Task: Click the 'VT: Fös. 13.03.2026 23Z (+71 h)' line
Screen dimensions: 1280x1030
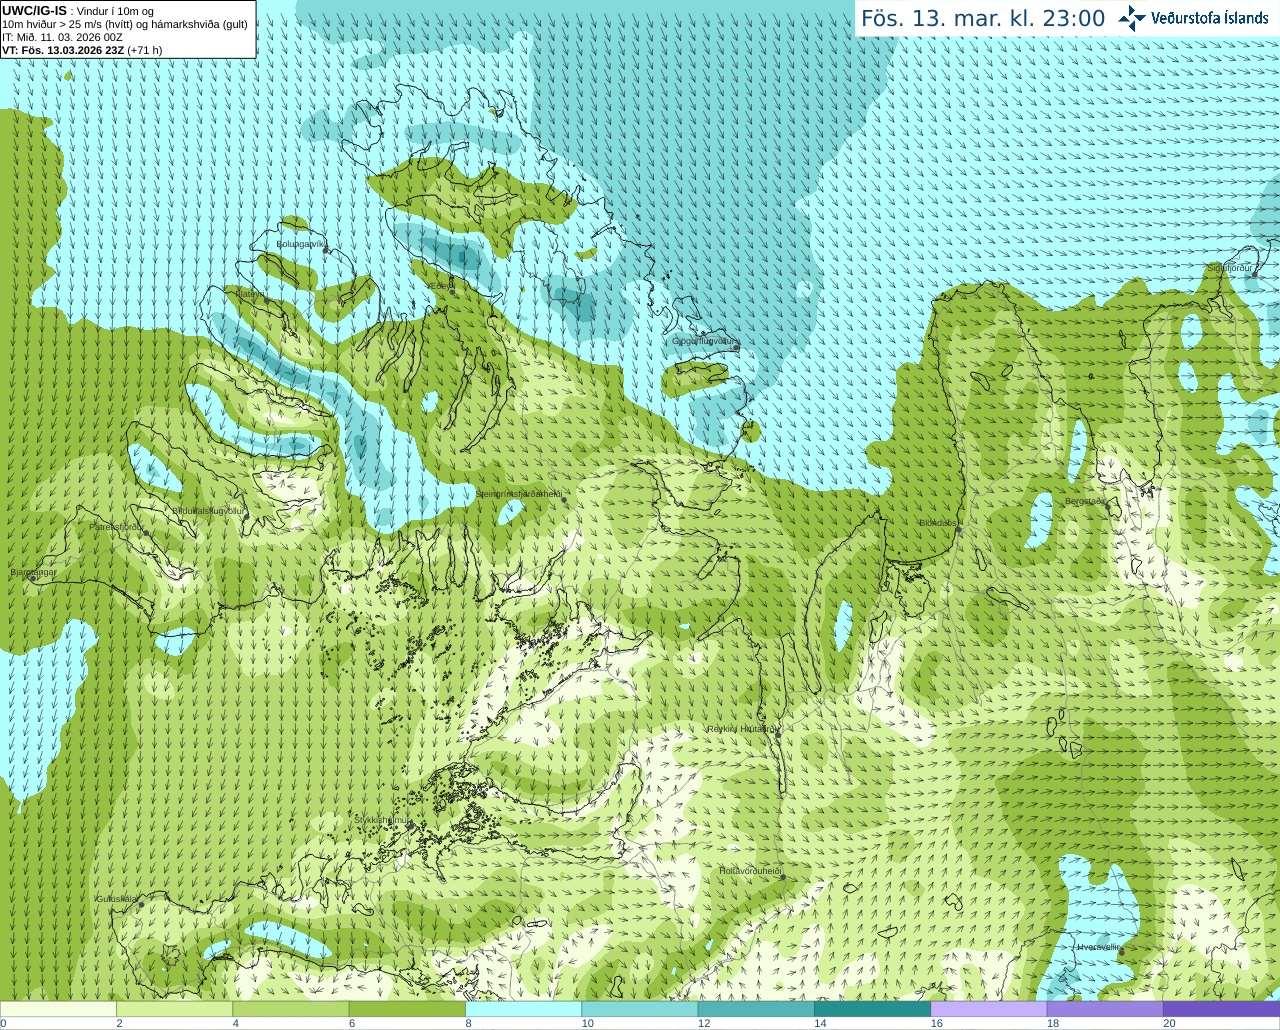Action: coord(82,50)
